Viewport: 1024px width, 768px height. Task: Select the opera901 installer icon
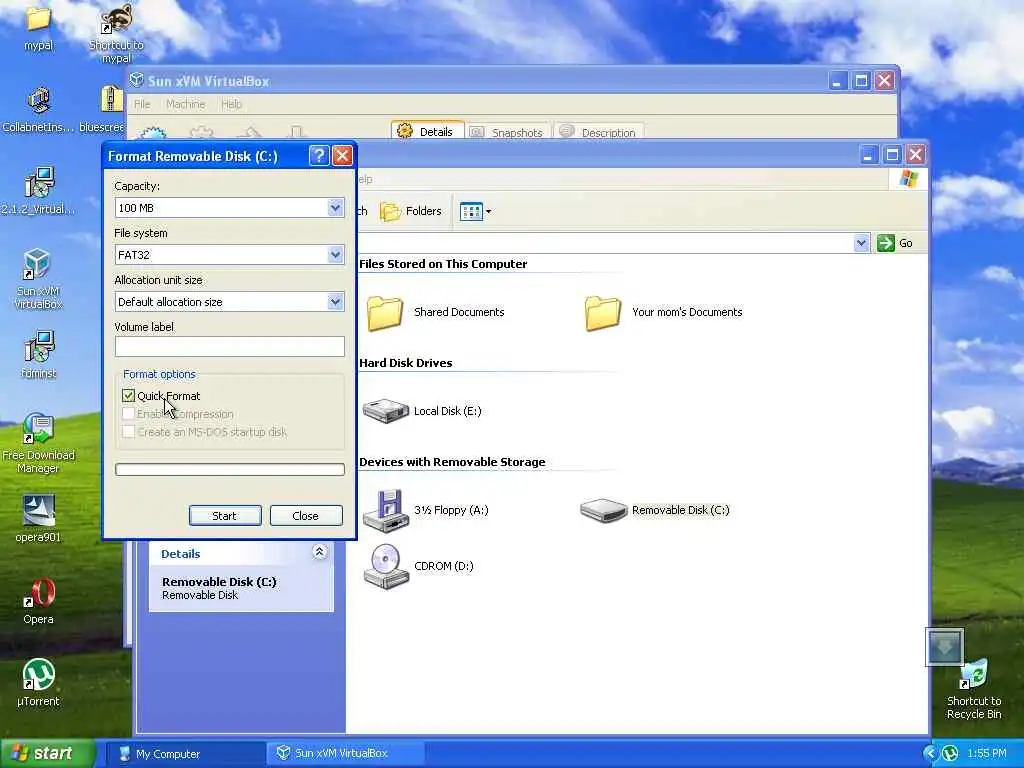coord(38,519)
